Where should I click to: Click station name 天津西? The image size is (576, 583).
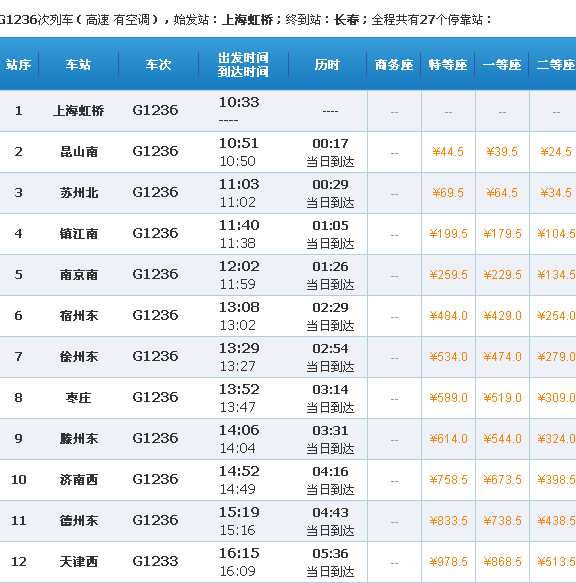point(79,561)
